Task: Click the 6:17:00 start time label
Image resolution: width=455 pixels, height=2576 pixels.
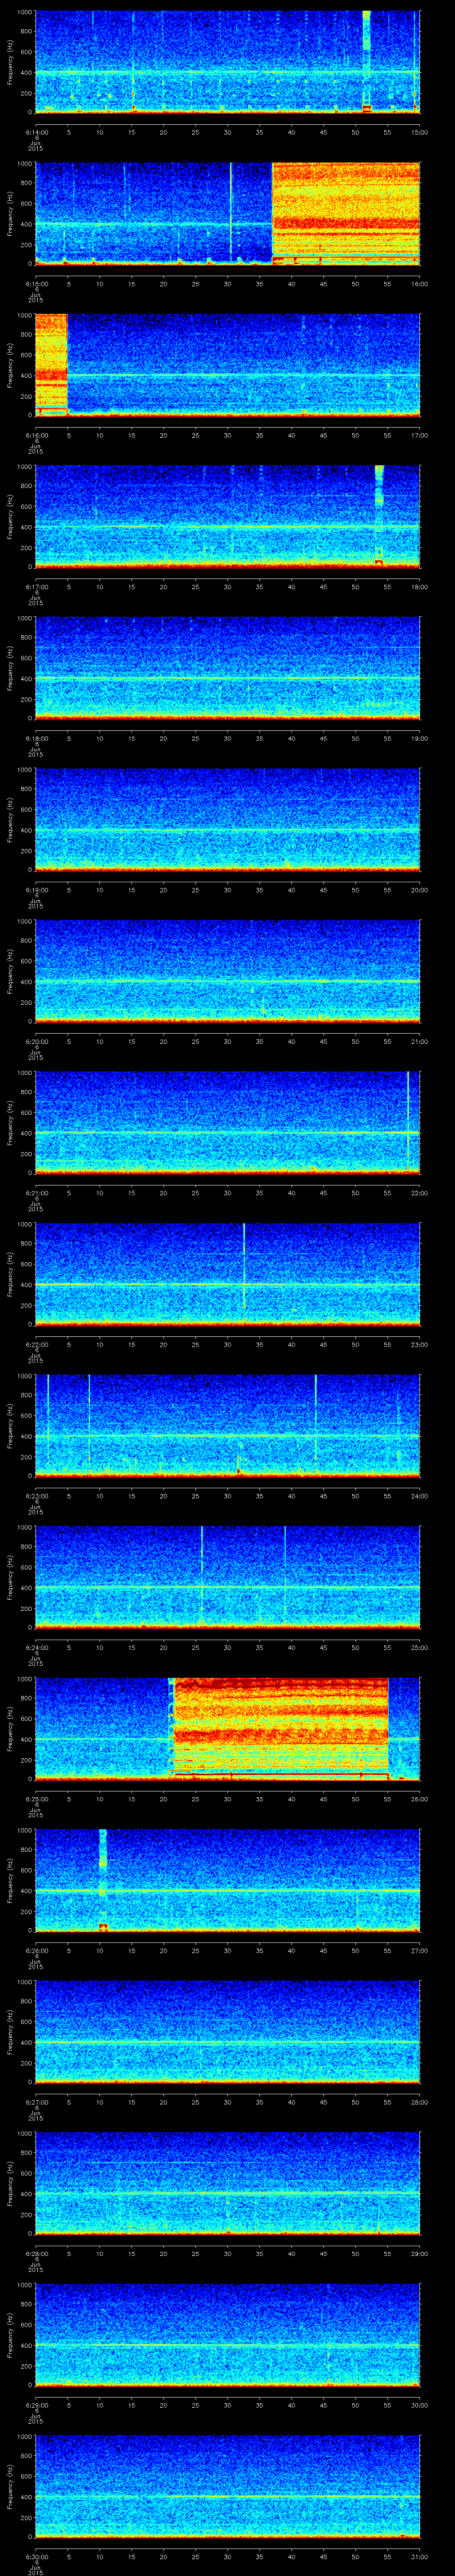Action: point(37,586)
